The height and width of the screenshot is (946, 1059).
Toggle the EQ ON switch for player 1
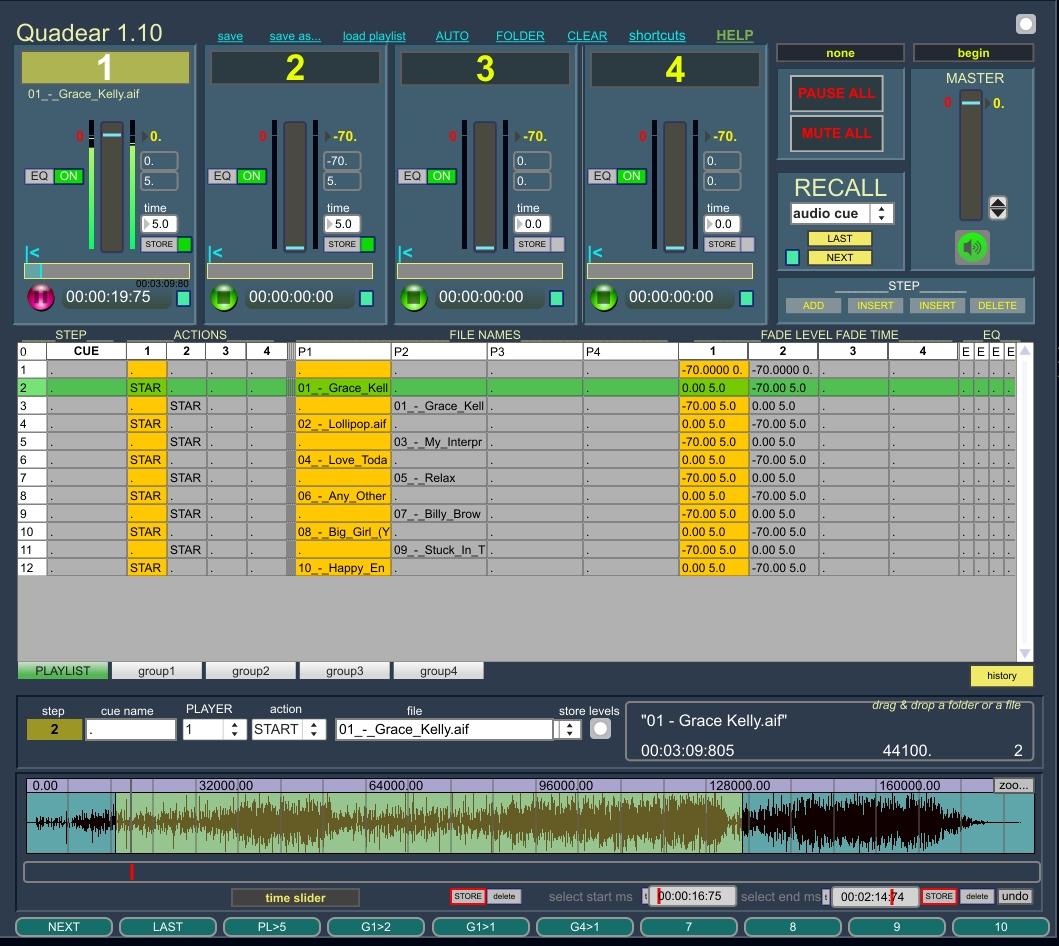pos(68,176)
